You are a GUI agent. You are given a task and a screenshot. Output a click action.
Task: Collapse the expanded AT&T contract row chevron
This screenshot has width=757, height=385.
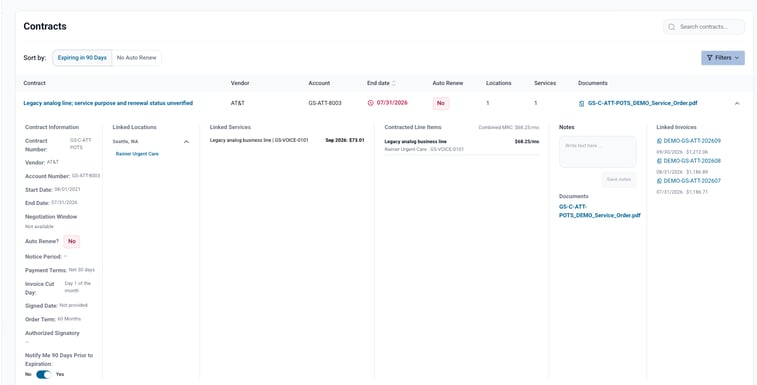tap(737, 103)
